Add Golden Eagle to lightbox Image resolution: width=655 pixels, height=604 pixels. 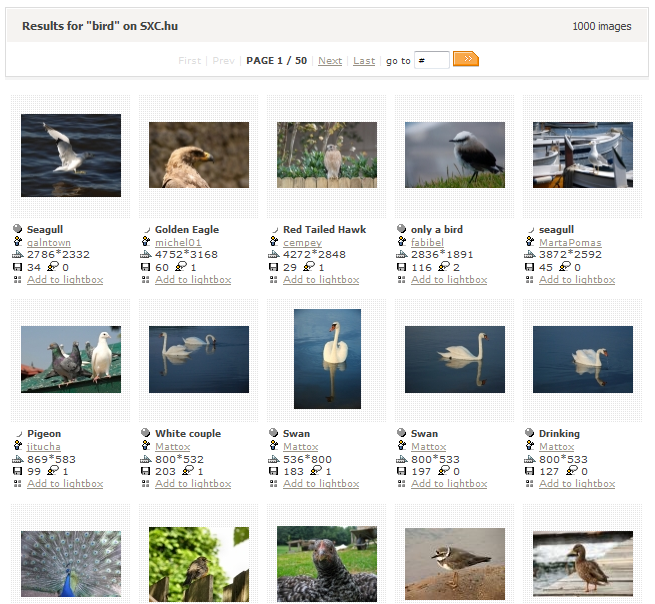click(193, 279)
